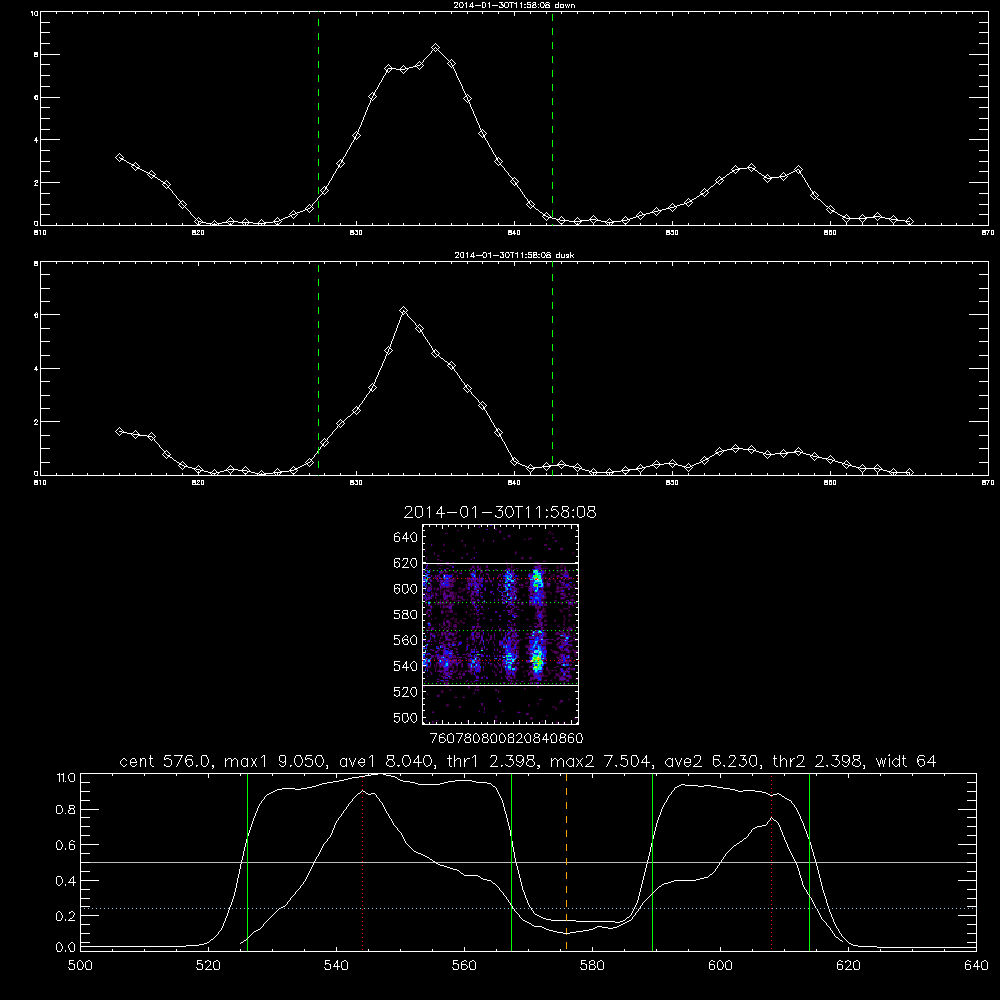The height and width of the screenshot is (1000, 1000).
Task: Click the x-axis label '820' under dusk plot
Action: point(198,483)
